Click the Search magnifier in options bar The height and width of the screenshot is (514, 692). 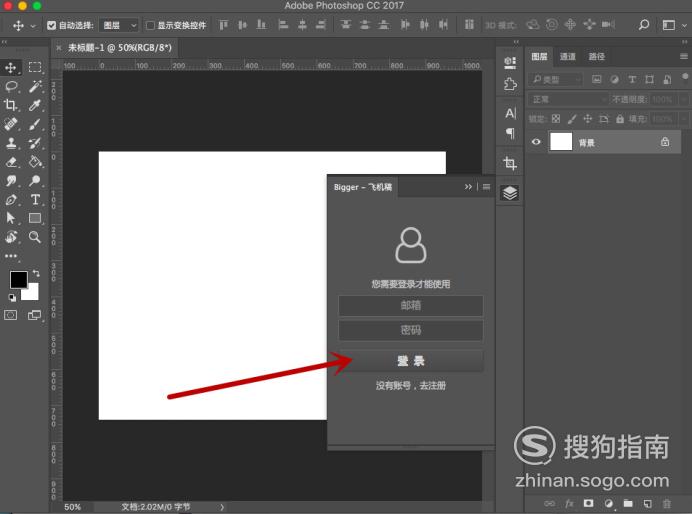[x=644, y=25]
